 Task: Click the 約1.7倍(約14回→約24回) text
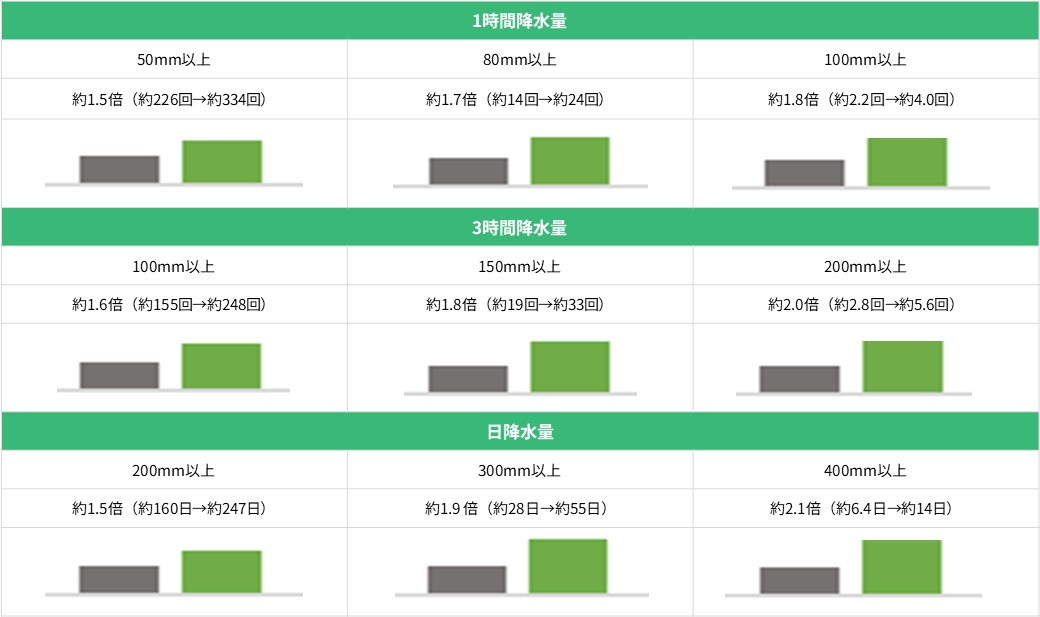coord(516,100)
